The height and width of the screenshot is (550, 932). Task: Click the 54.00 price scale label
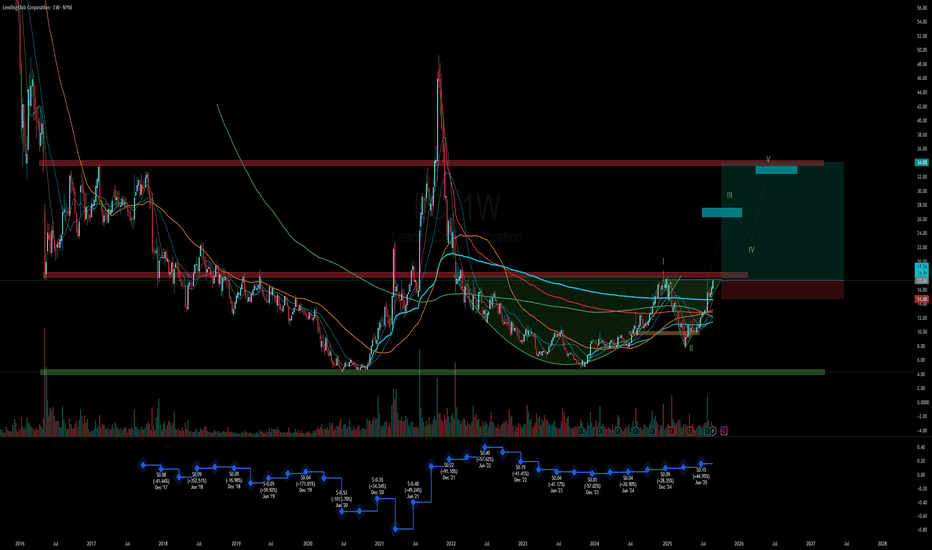click(922, 22)
